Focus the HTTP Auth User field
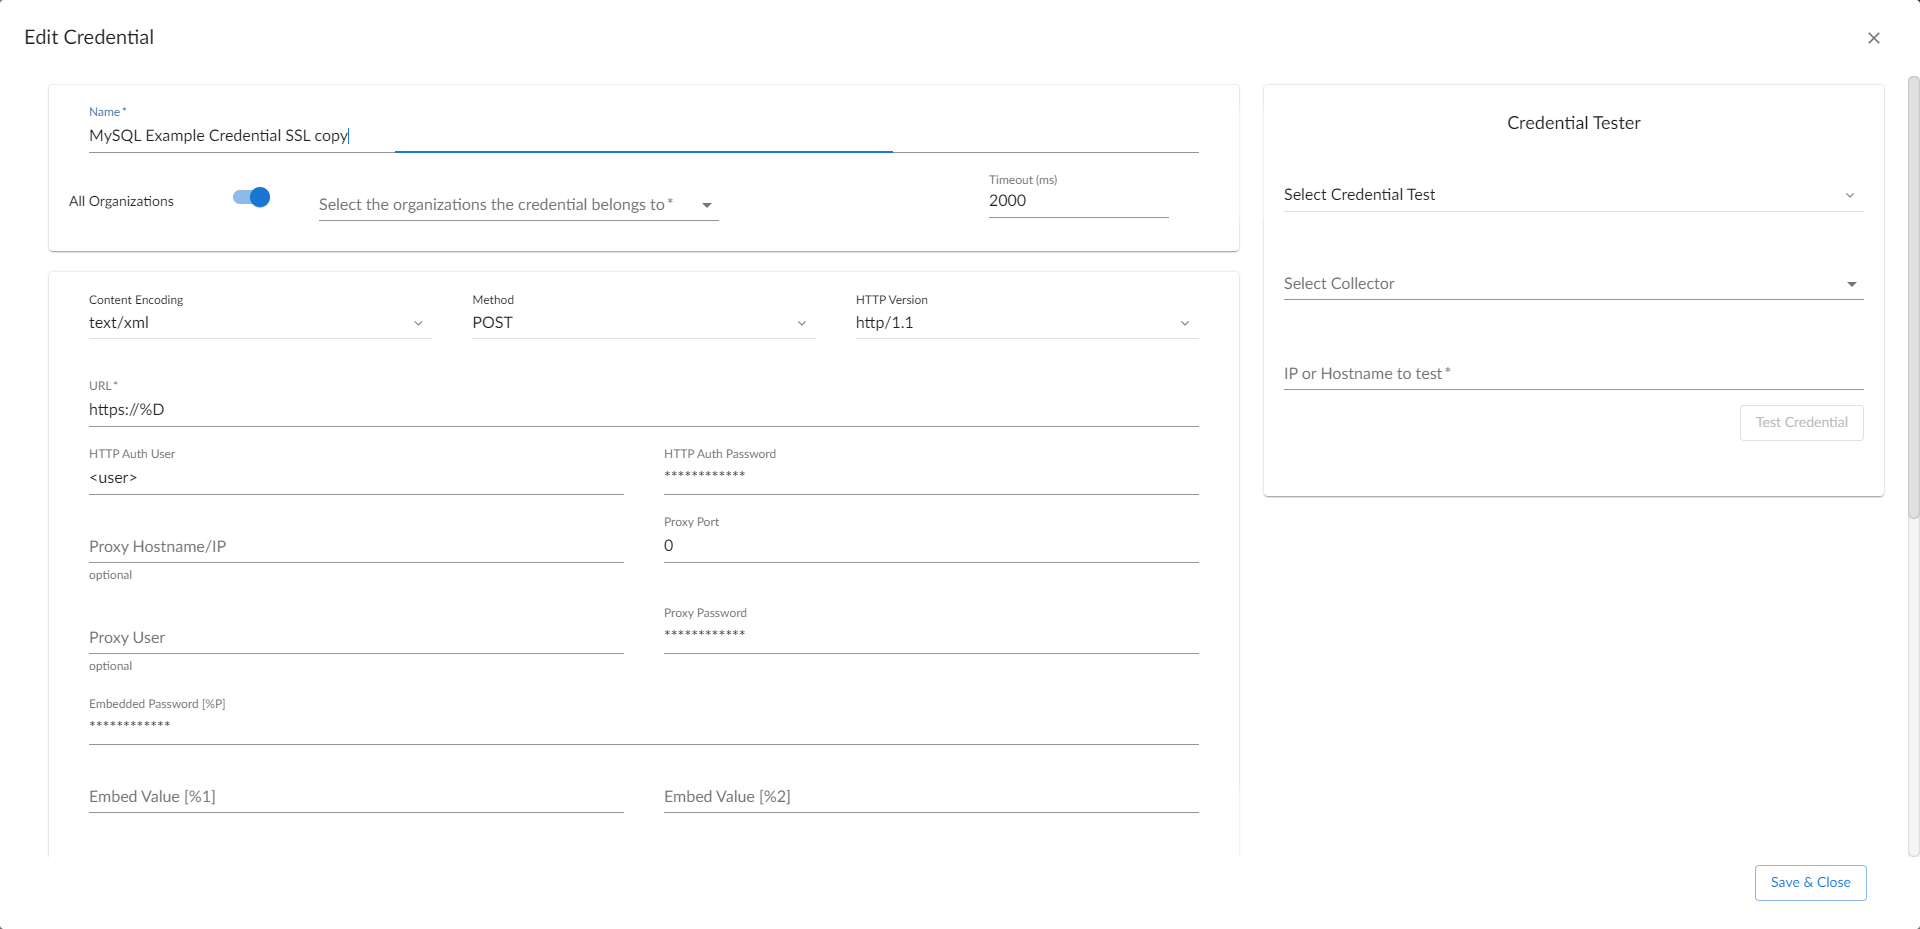 tap(355, 478)
